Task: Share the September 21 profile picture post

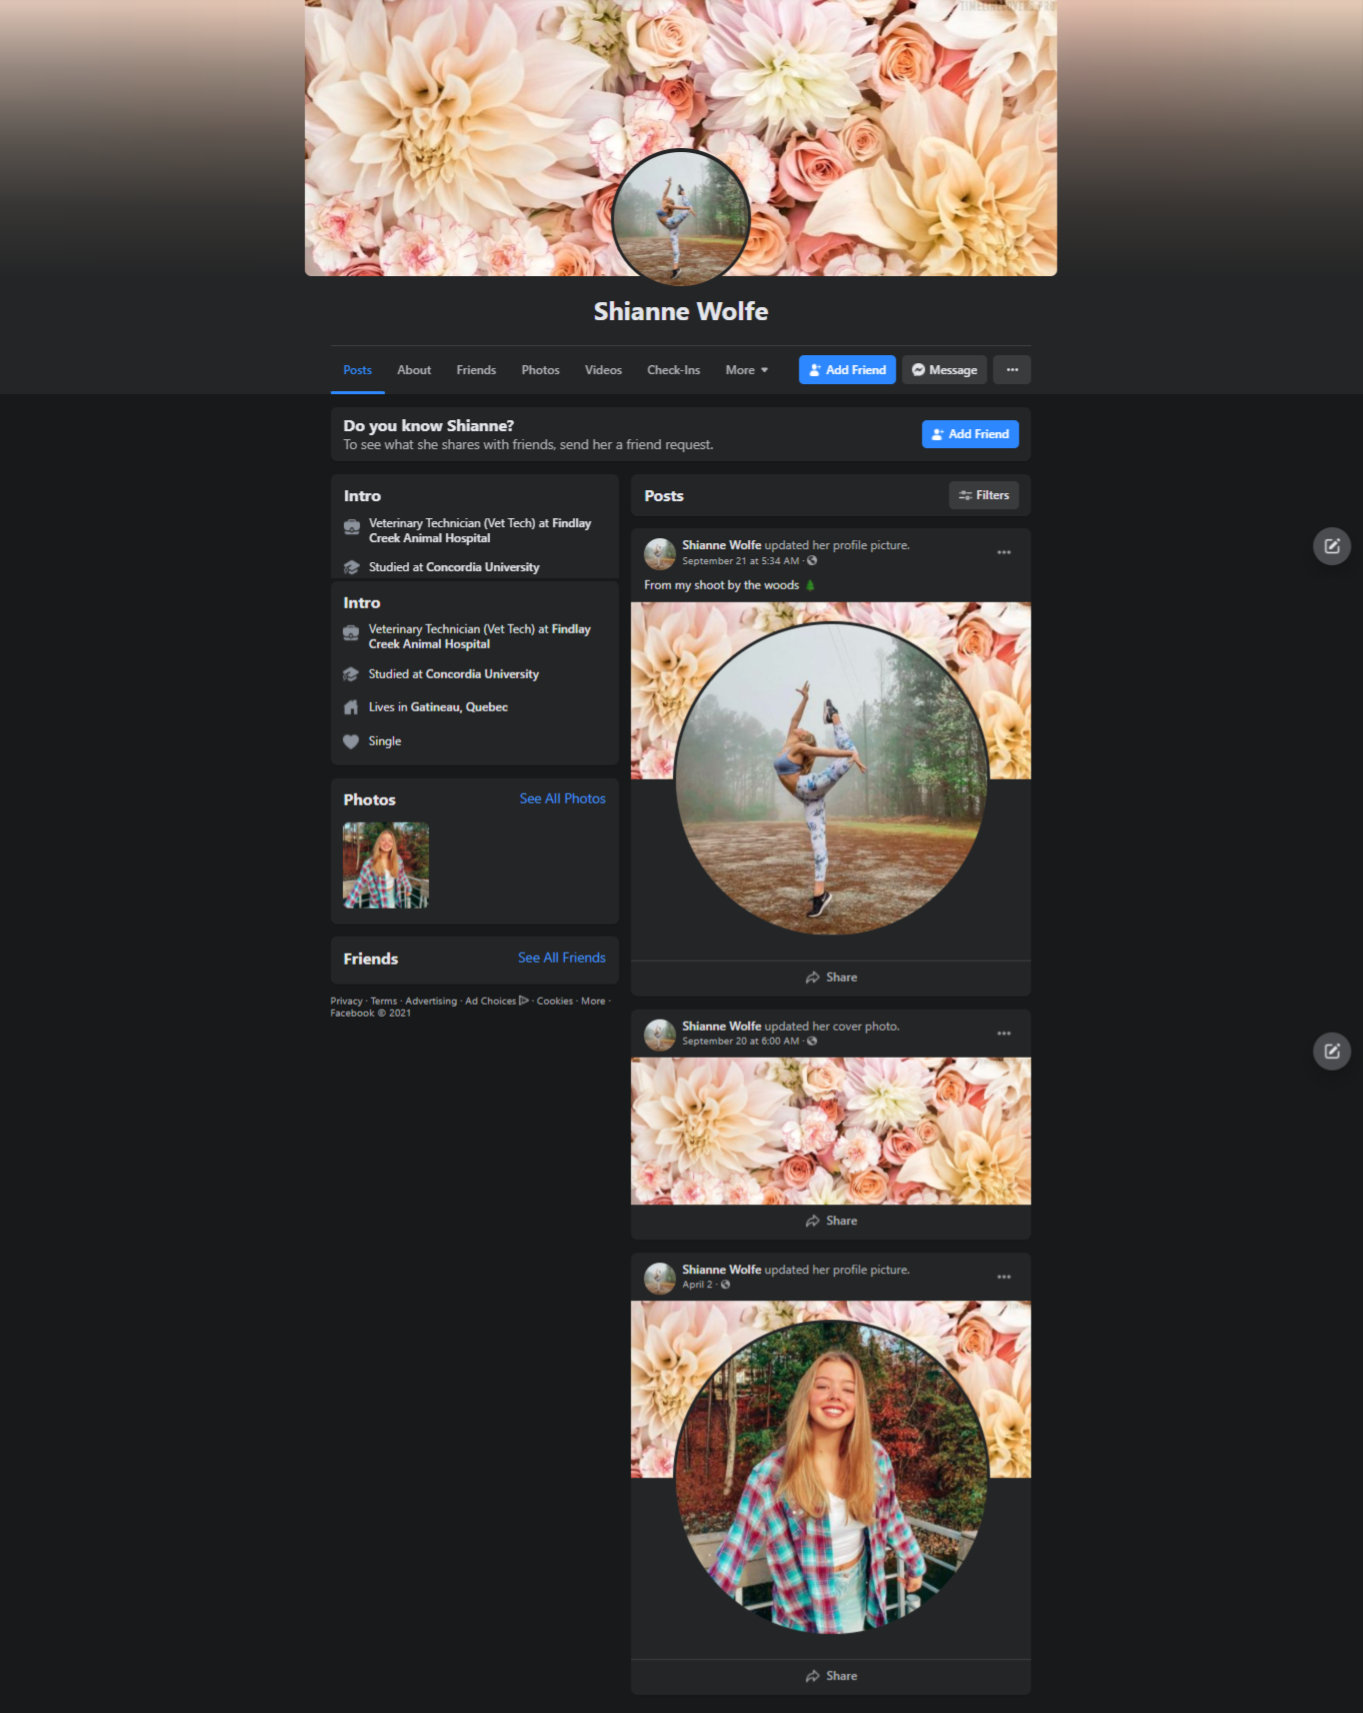Action: 831,977
